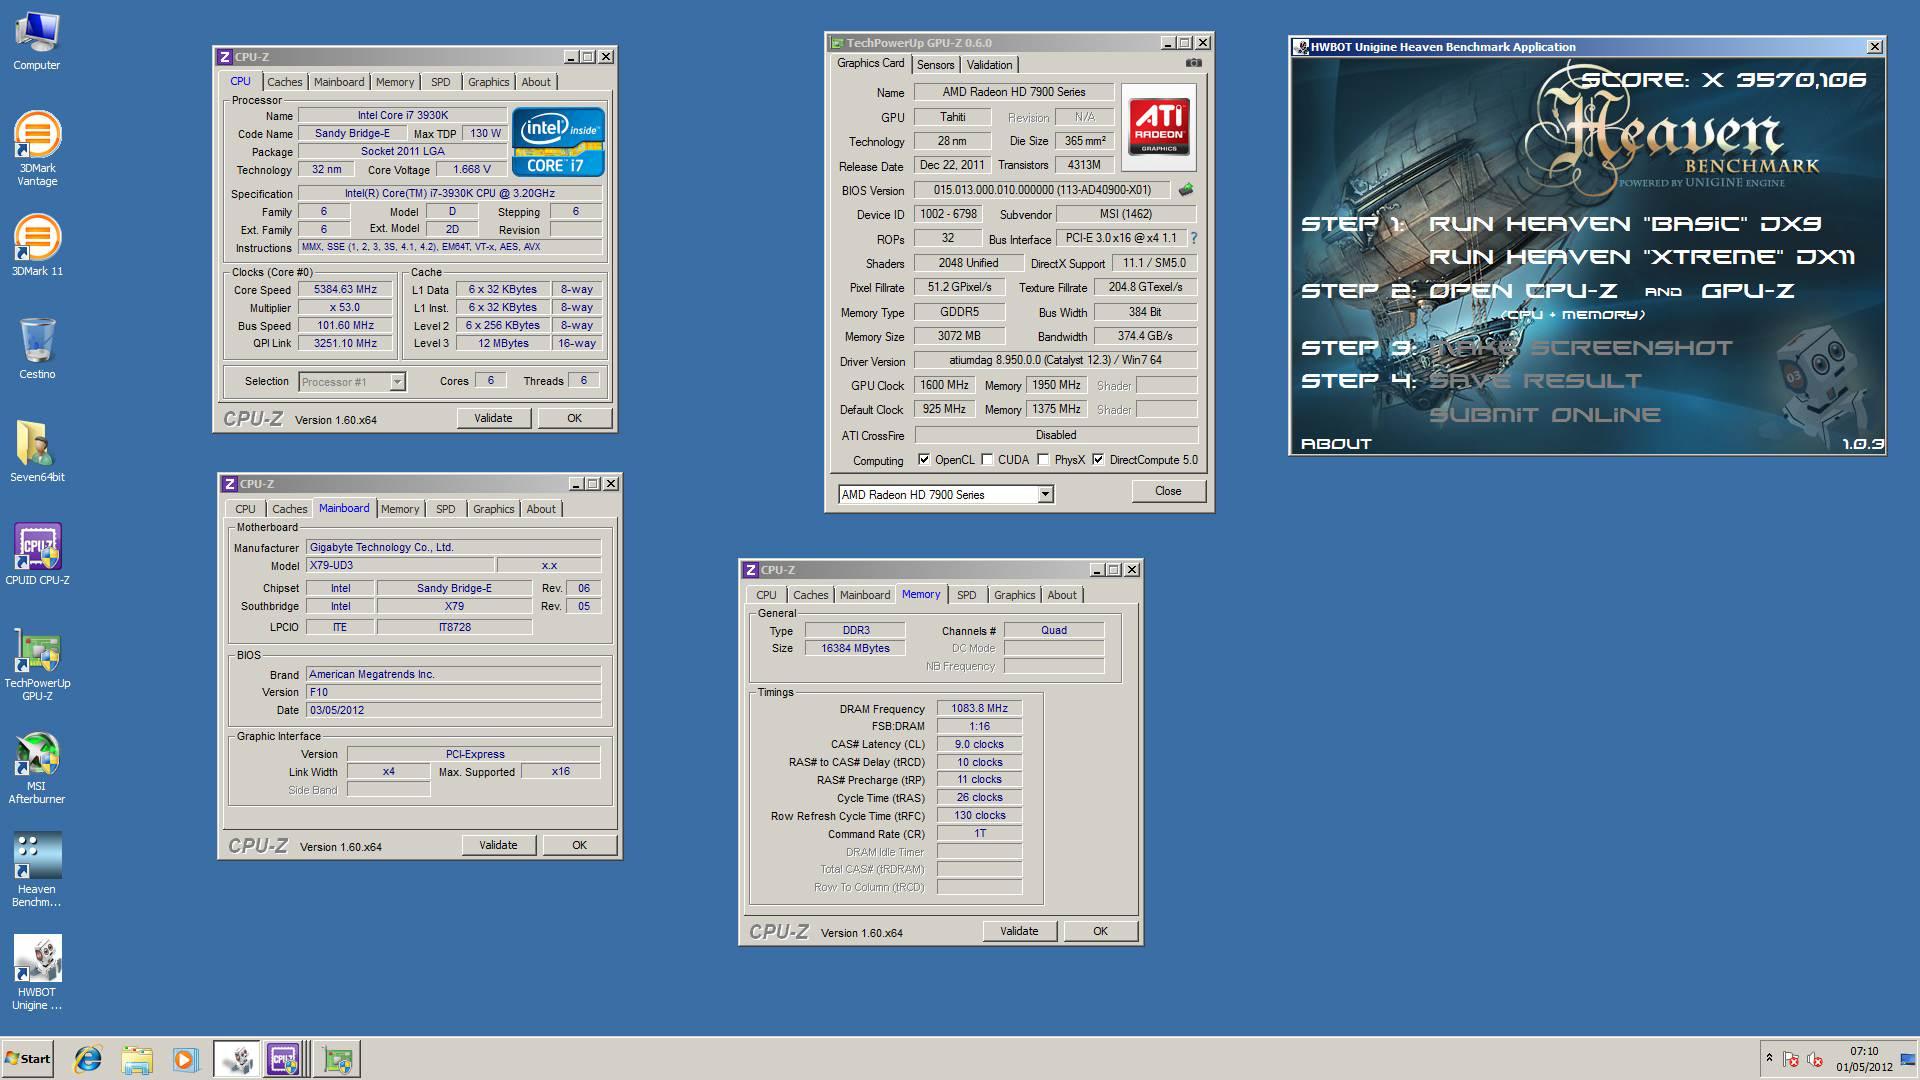Click the Action Center flag tray icon
Viewport: 1920px width, 1080px height.
pyautogui.click(x=1791, y=1059)
